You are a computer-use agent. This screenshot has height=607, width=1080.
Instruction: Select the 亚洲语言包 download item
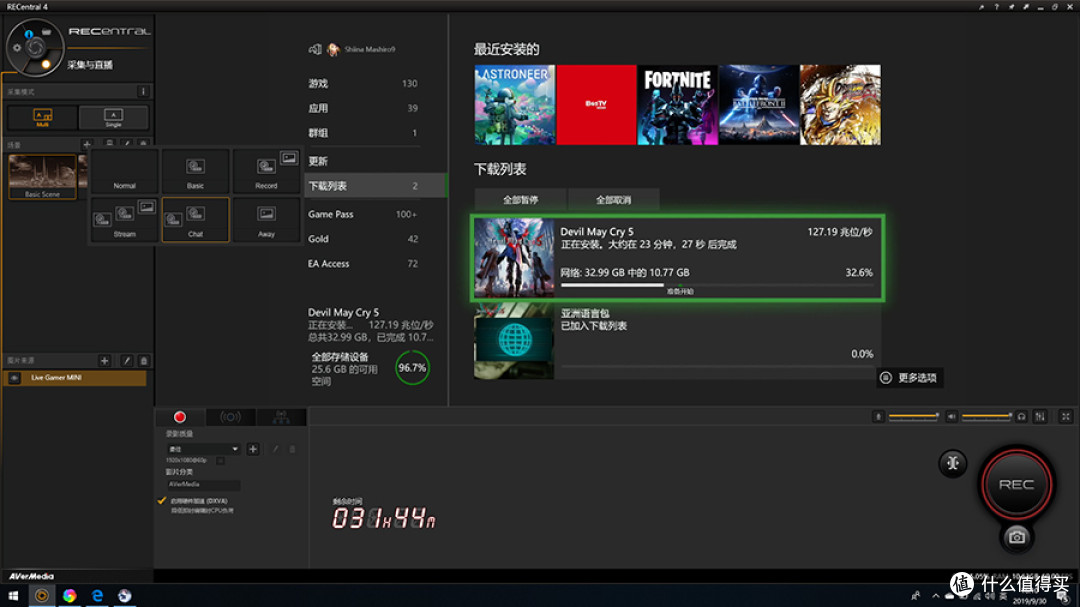point(678,342)
